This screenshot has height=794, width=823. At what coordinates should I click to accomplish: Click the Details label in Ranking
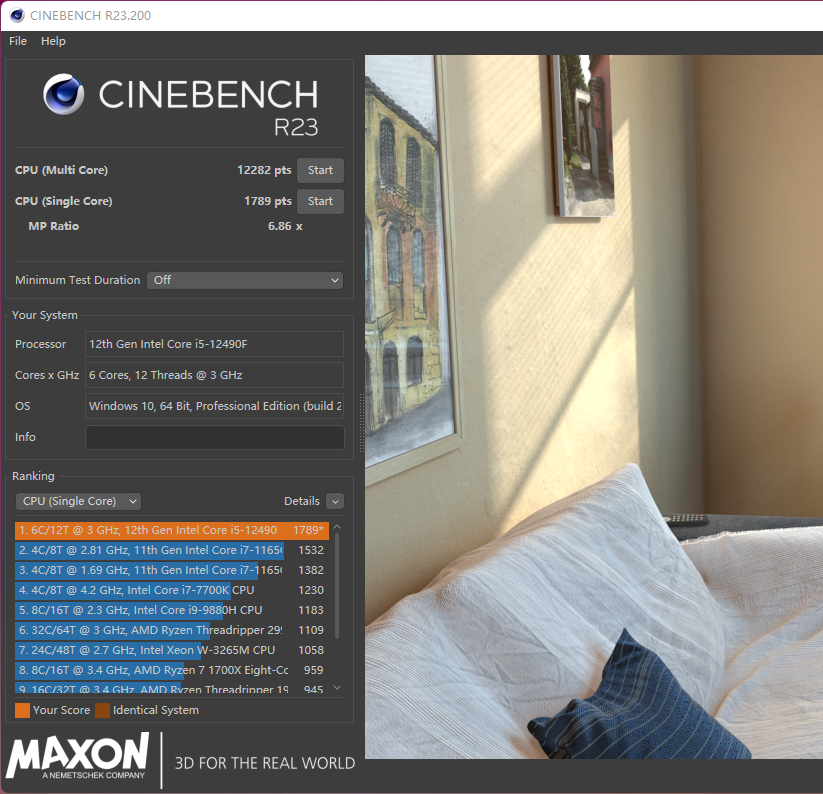pyautogui.click(x=302, y=501)
